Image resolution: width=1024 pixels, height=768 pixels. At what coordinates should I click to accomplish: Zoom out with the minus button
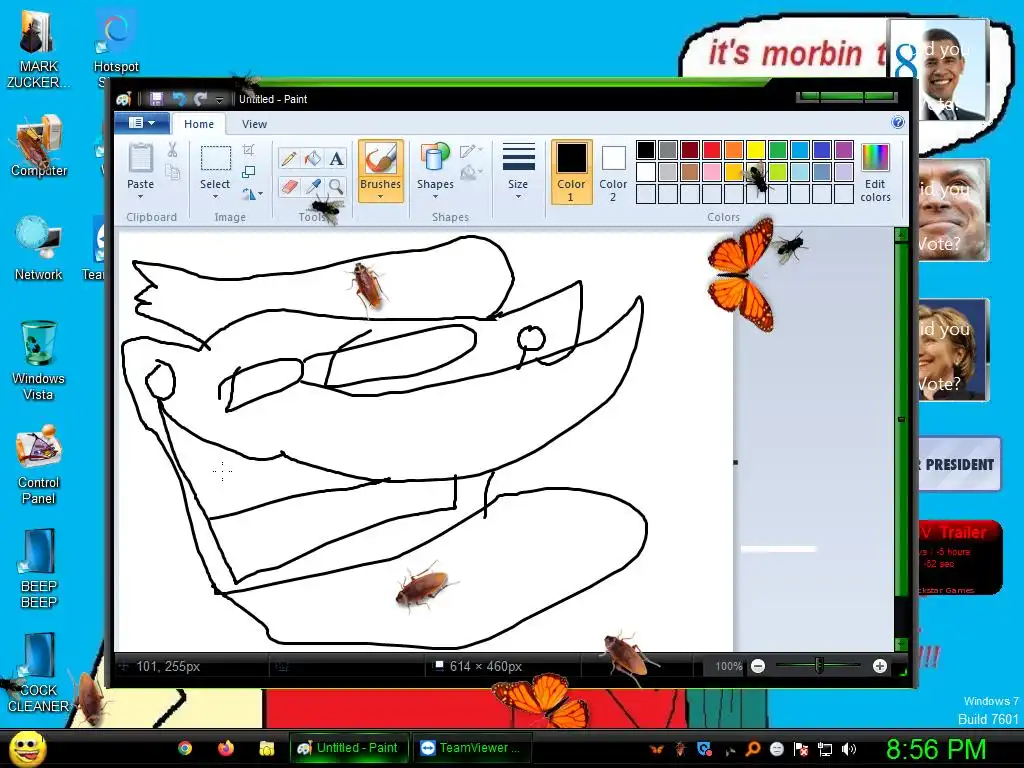click(x=758, y=666)
